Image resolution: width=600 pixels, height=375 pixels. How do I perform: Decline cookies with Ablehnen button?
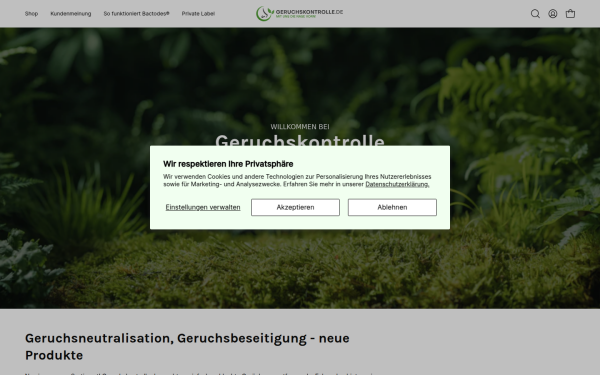pyautogui.click(x=392, y=207)
